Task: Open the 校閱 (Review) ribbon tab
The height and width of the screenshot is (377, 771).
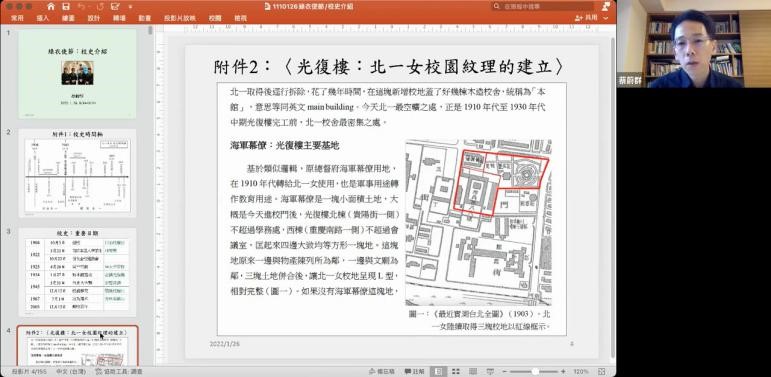Action: tap(215, 18)
